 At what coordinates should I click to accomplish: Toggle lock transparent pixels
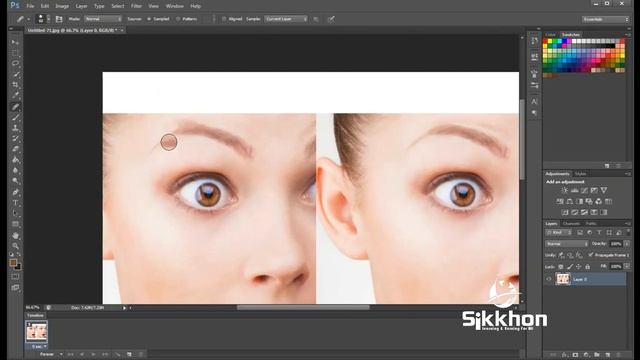pos(561,267)
